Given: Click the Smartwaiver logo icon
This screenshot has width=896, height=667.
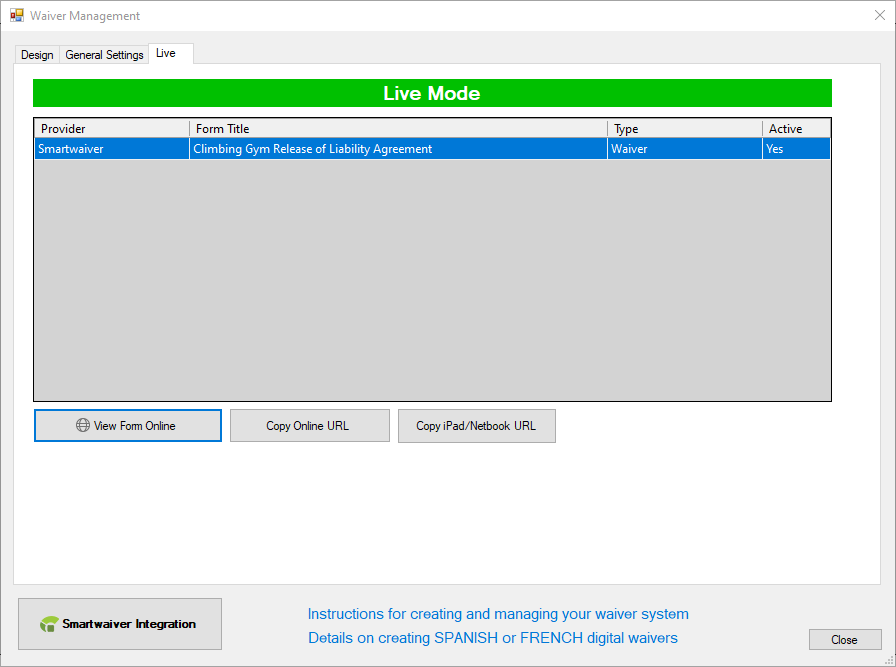Looking at the screenshot, I should tap(49, 624).
